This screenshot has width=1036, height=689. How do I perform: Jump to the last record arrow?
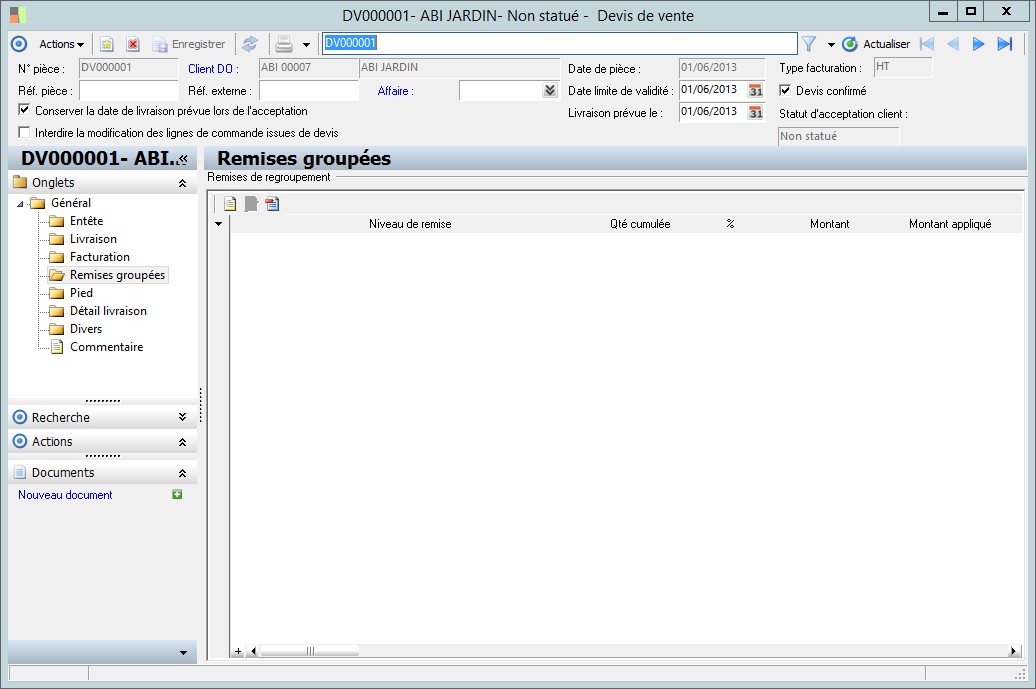click(x=1005, y=44)
